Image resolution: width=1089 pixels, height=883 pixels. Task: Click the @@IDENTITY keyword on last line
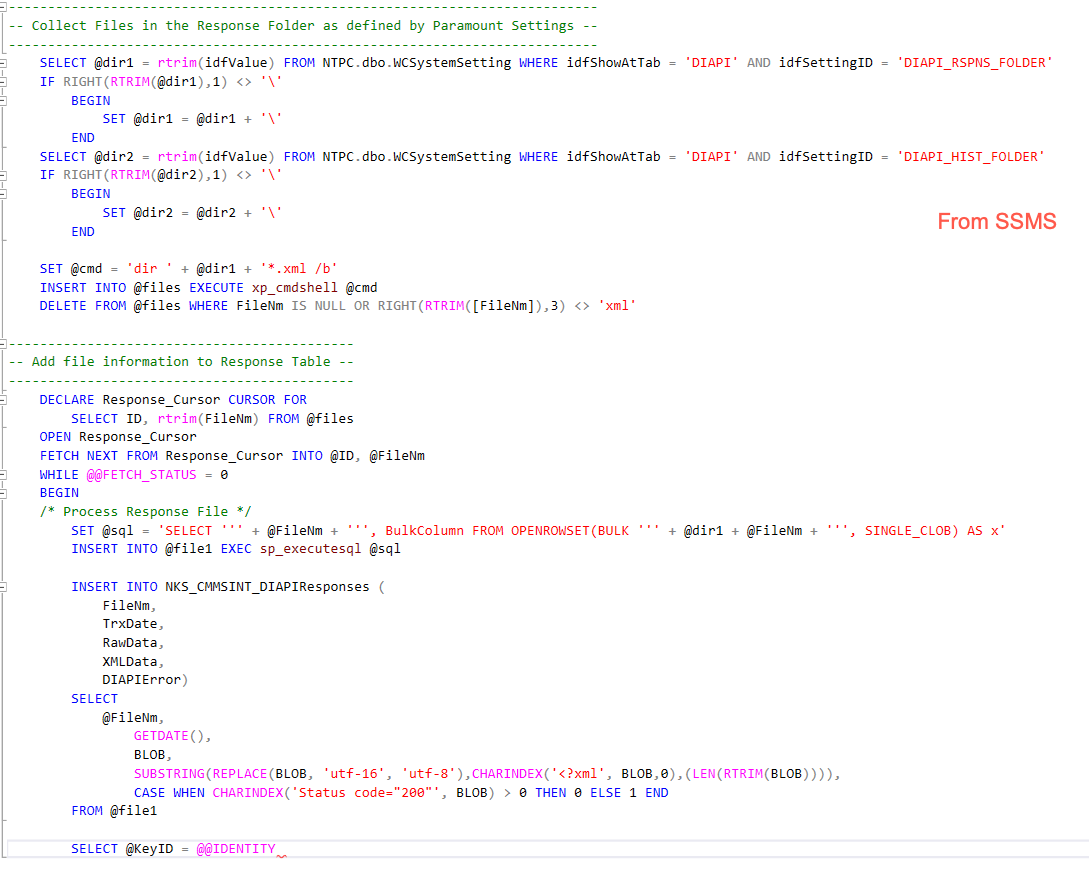[236, 849]
